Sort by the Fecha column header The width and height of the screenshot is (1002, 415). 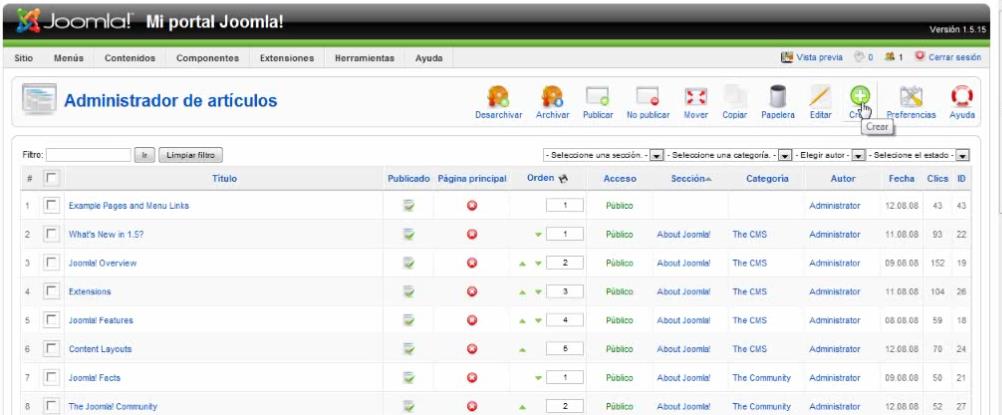[x=901, y=179]
